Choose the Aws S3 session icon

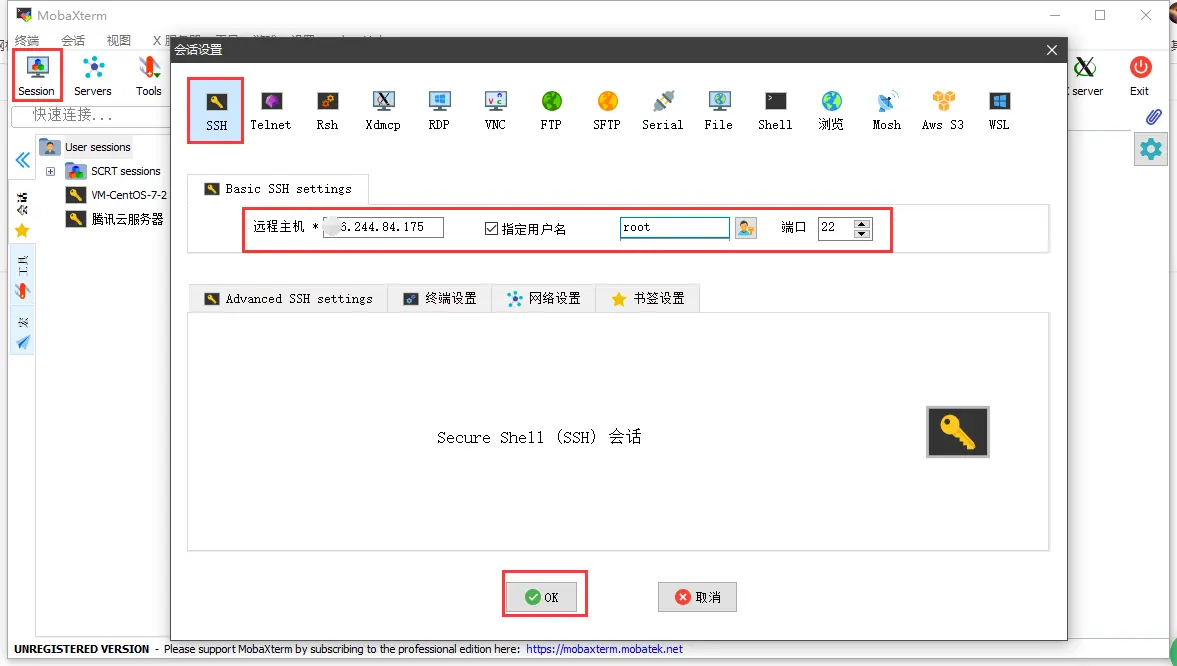[x=943, y=110]
